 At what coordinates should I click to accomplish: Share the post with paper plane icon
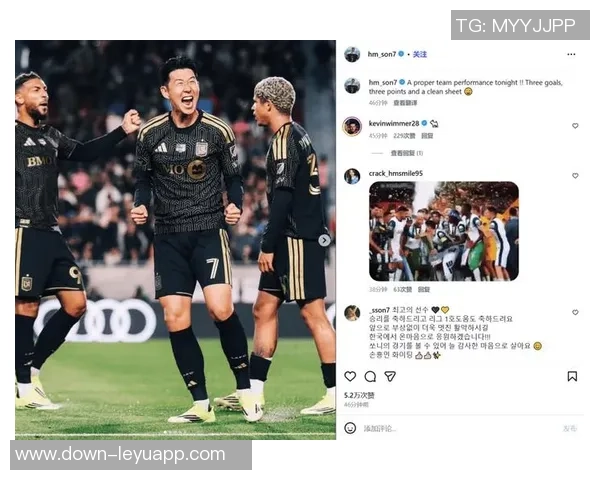tap(390, 377)
